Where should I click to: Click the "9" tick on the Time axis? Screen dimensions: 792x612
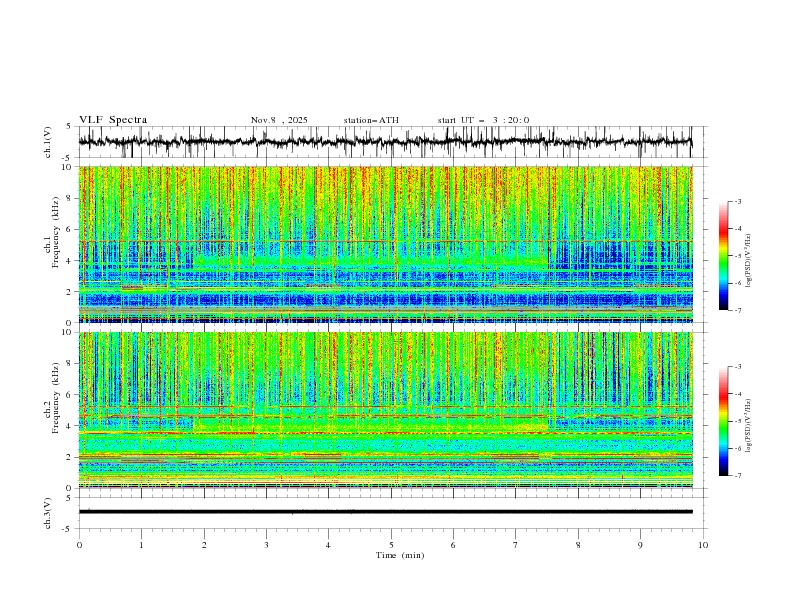pos(640,545)
